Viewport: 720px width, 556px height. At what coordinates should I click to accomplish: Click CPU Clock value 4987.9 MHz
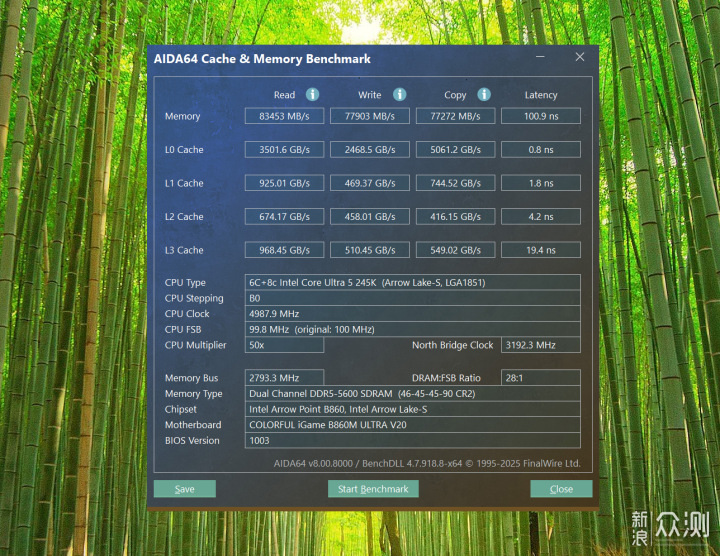[x=412, y=314]
